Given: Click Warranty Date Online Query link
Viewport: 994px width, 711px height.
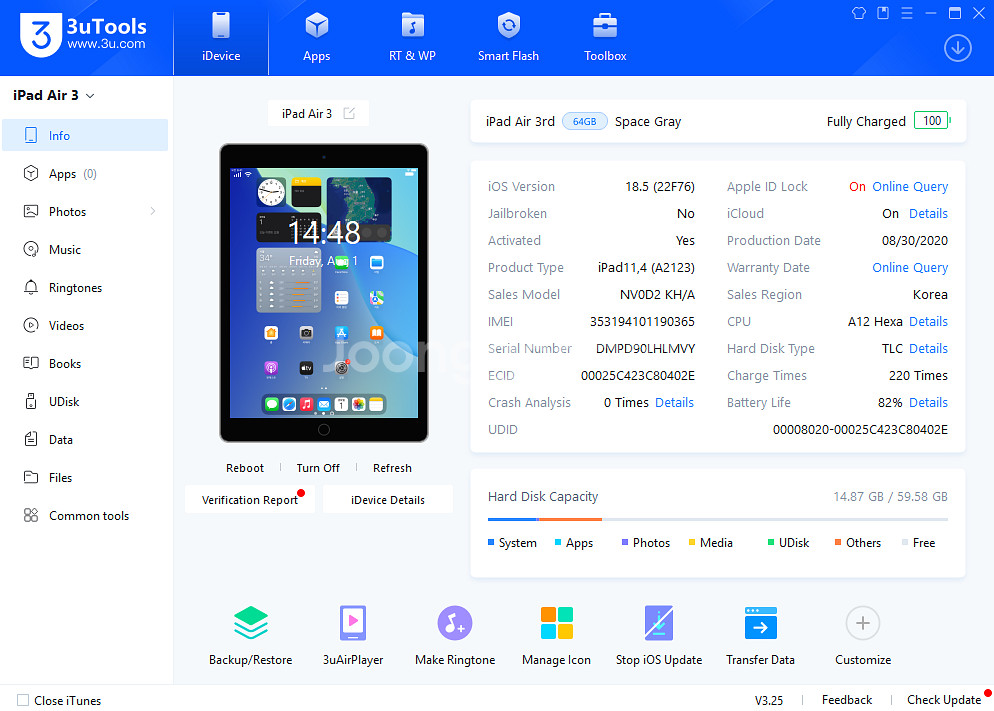Looking at the screenshot, I should (x=910, y=267).
